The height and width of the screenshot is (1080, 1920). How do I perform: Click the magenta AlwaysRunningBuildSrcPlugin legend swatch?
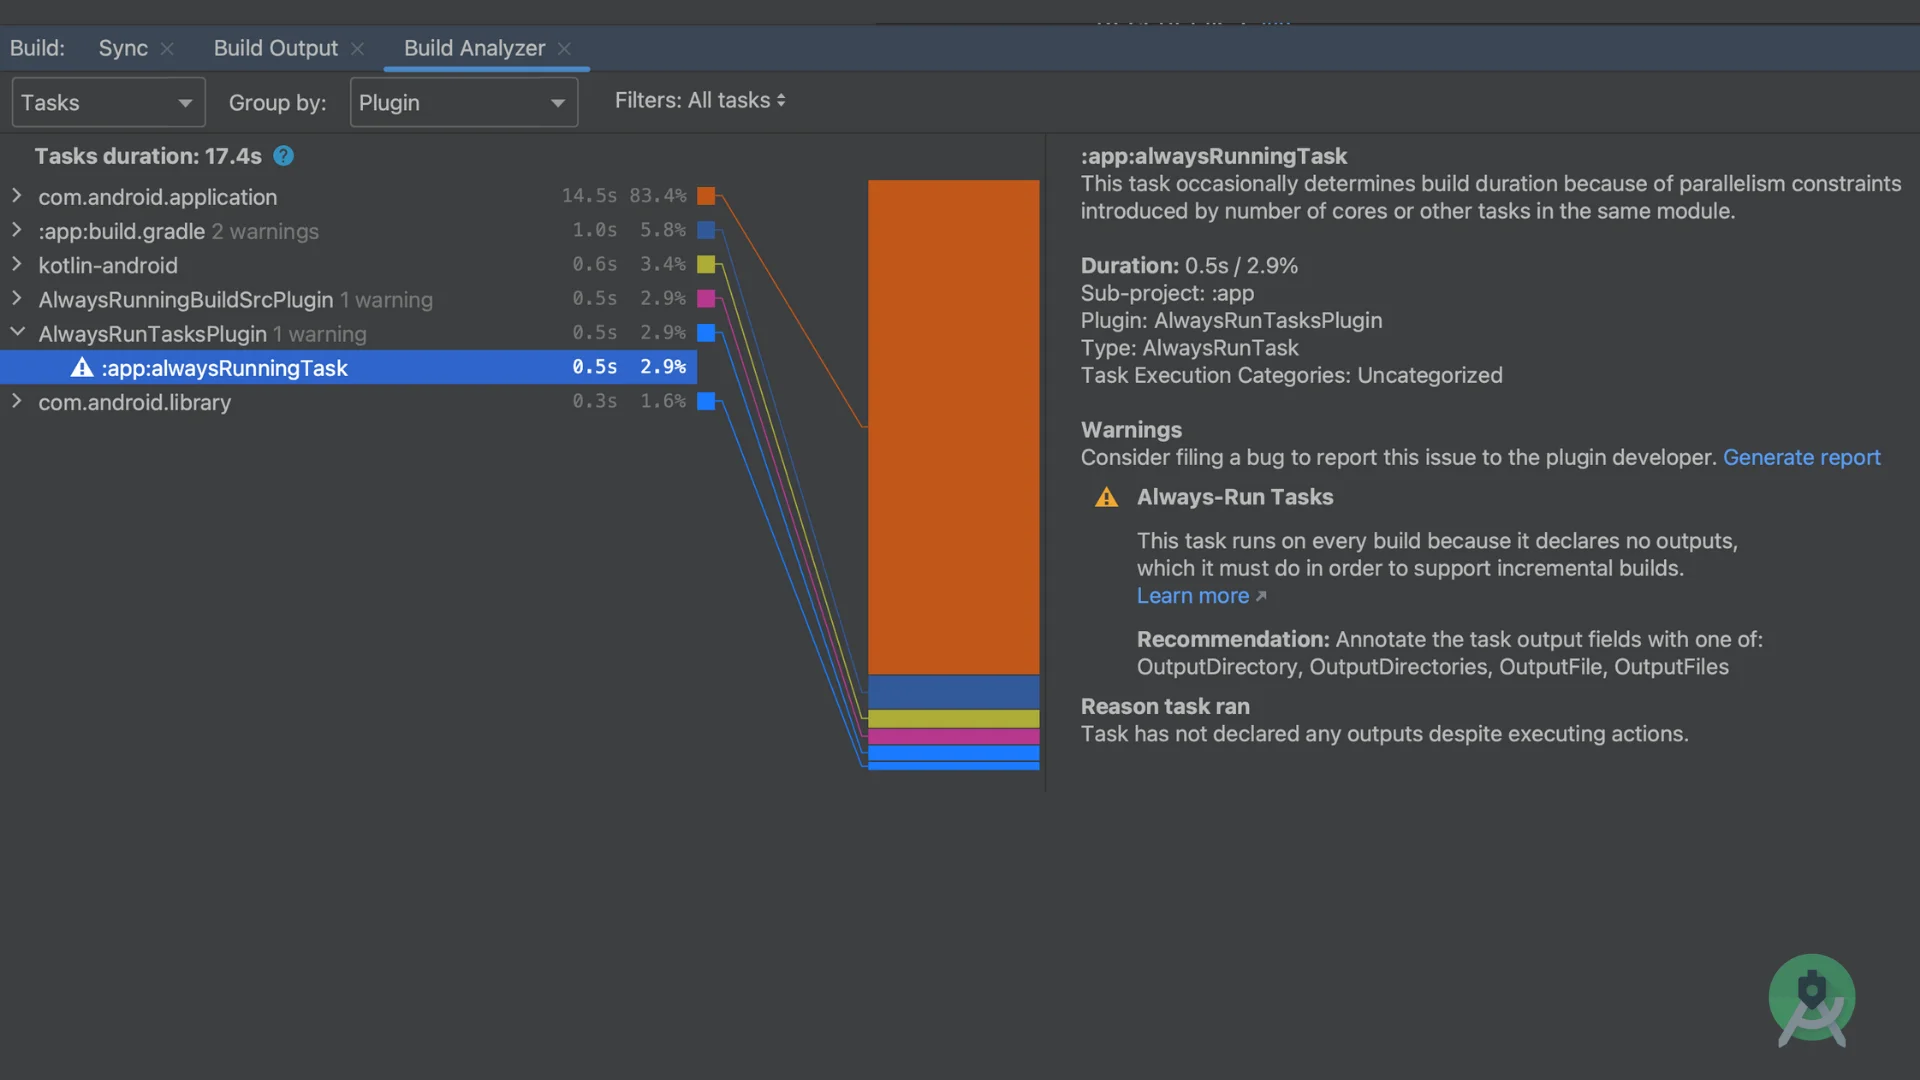point(706,298)
